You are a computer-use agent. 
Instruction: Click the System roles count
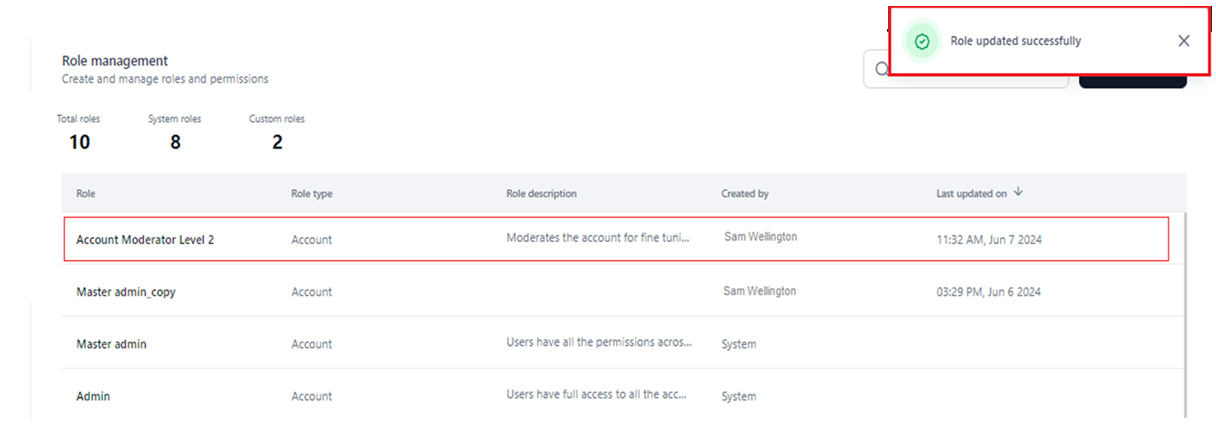point(175,142)
